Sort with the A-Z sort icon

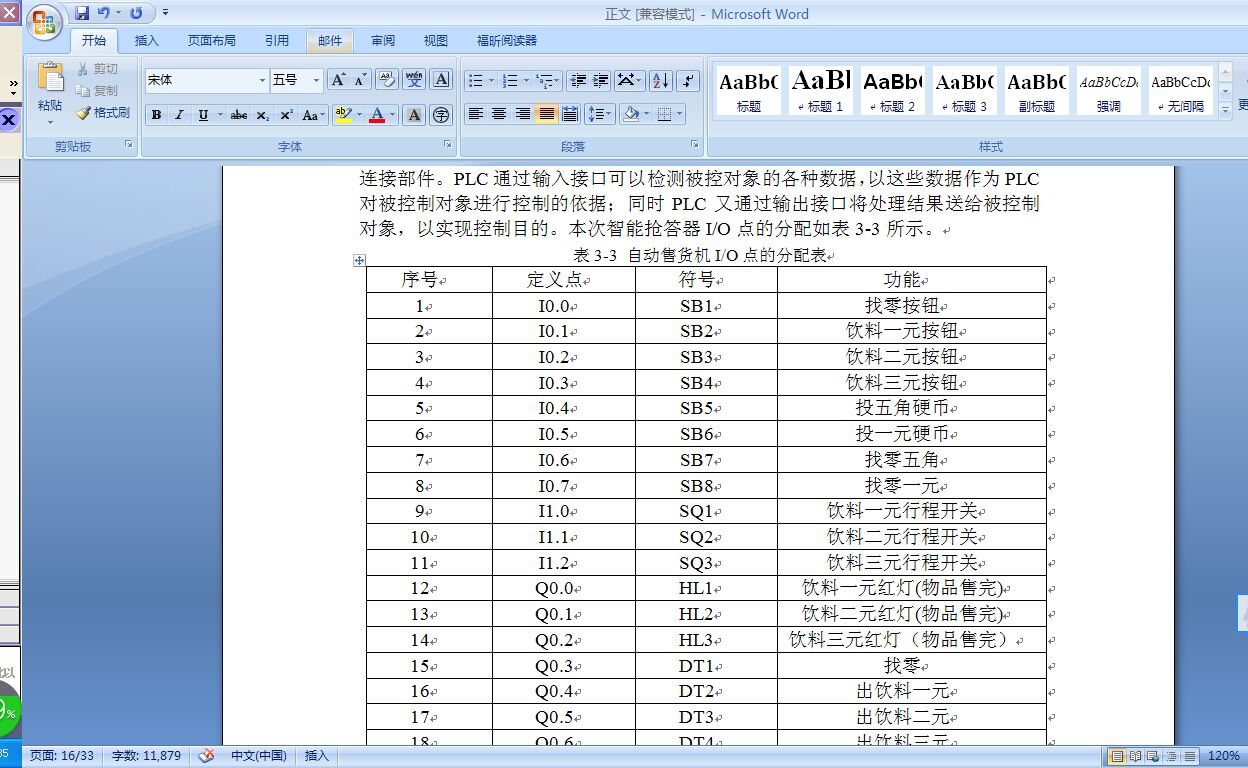click(661, 80)
